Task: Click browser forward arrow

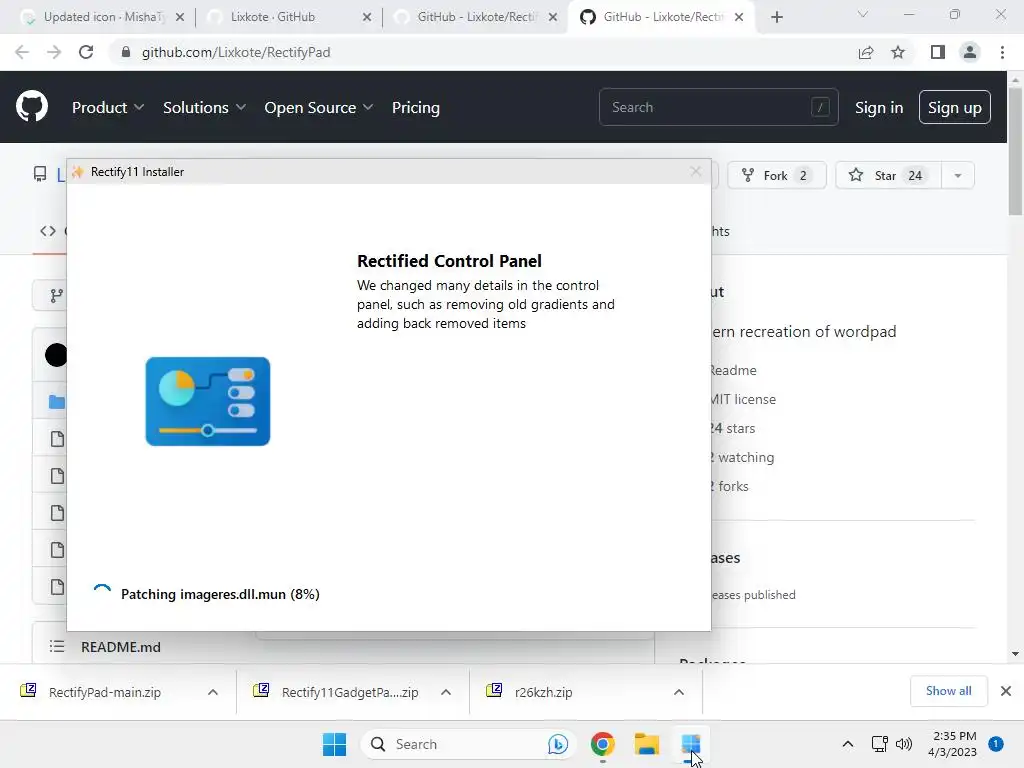Action: [54, 52]
